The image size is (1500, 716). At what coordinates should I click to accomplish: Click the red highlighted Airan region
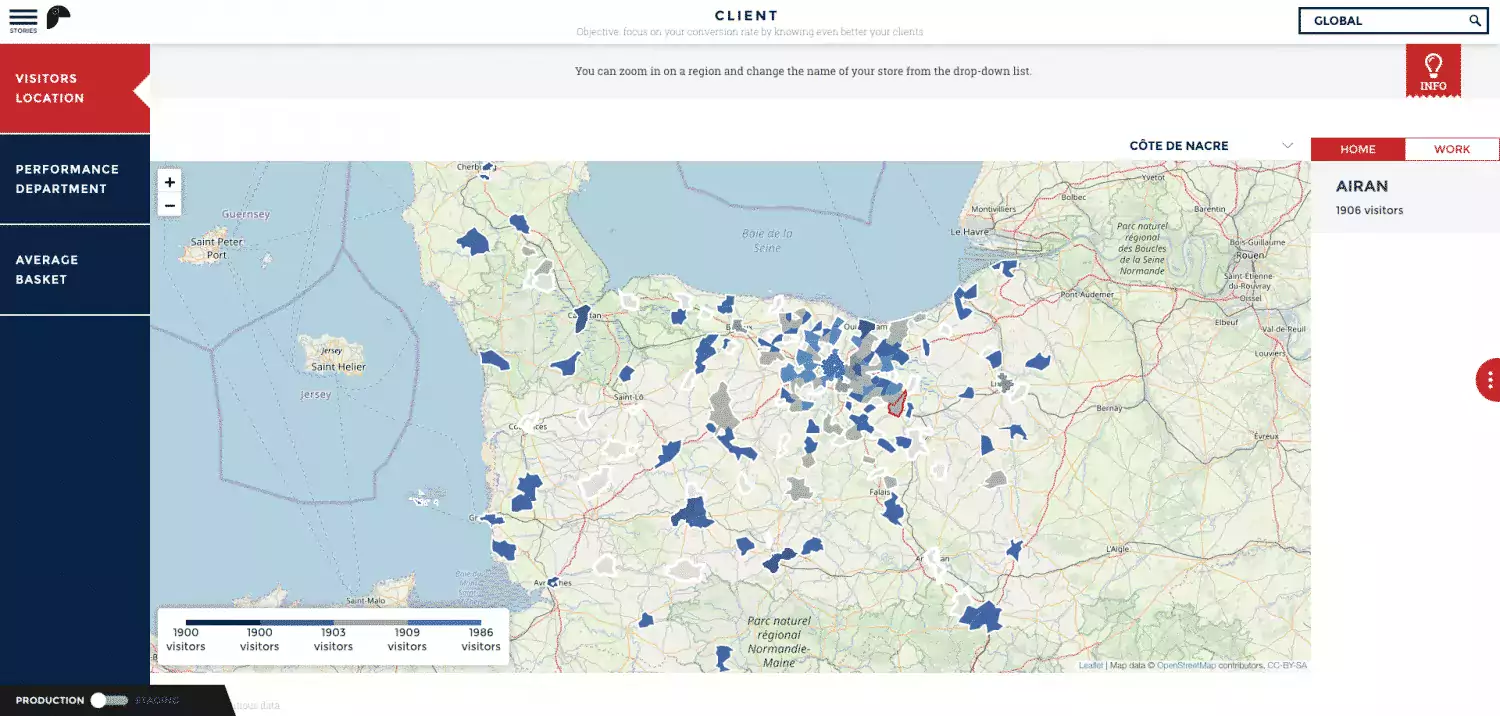pyautogui.click(x=898, y=404)
